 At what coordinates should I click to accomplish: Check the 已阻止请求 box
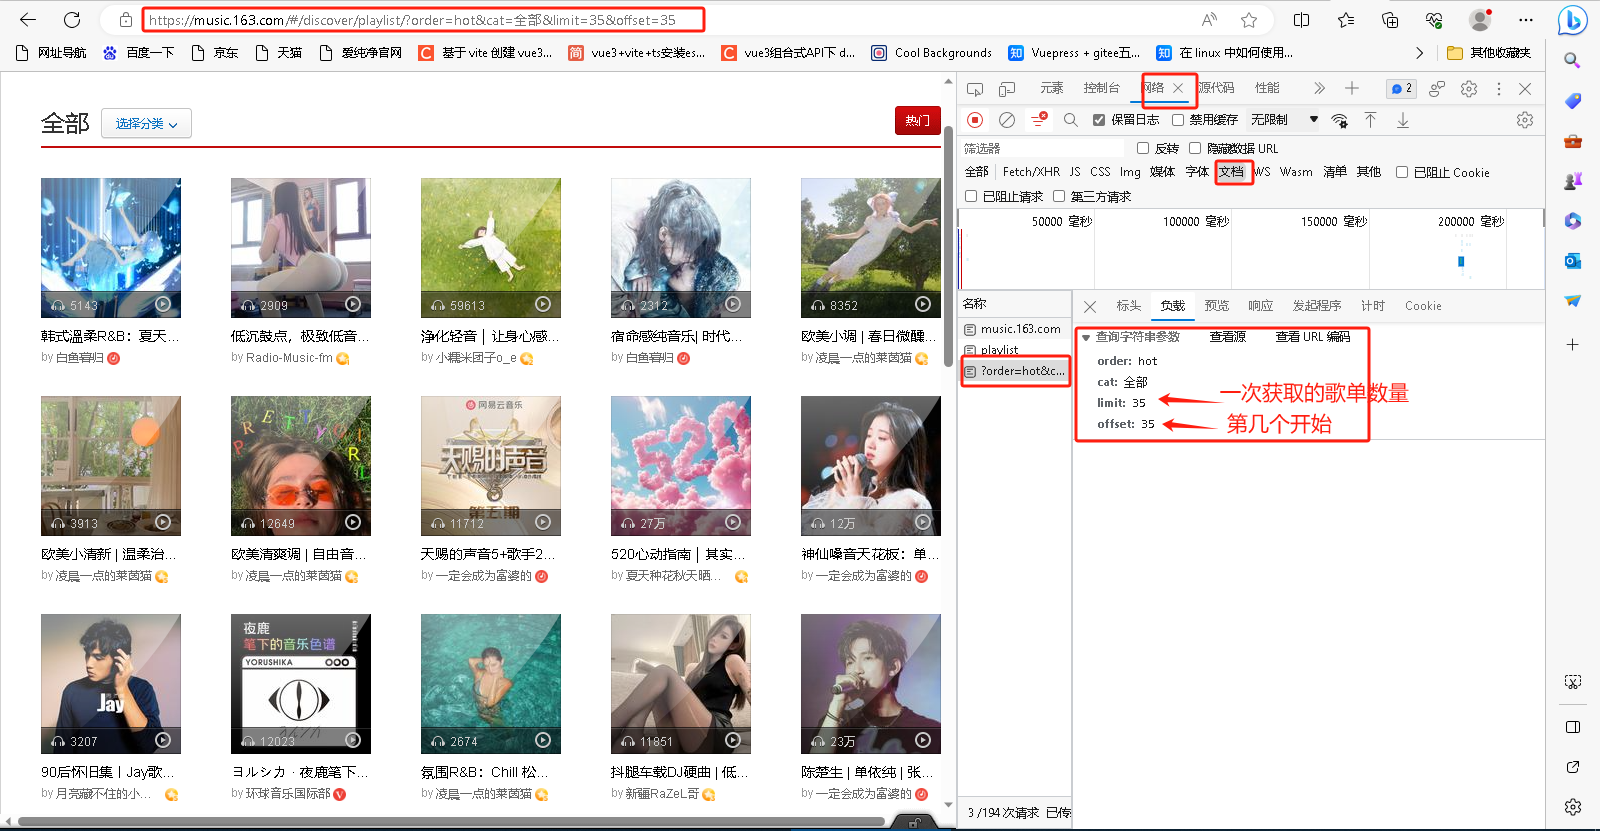[x=971, y=196]
